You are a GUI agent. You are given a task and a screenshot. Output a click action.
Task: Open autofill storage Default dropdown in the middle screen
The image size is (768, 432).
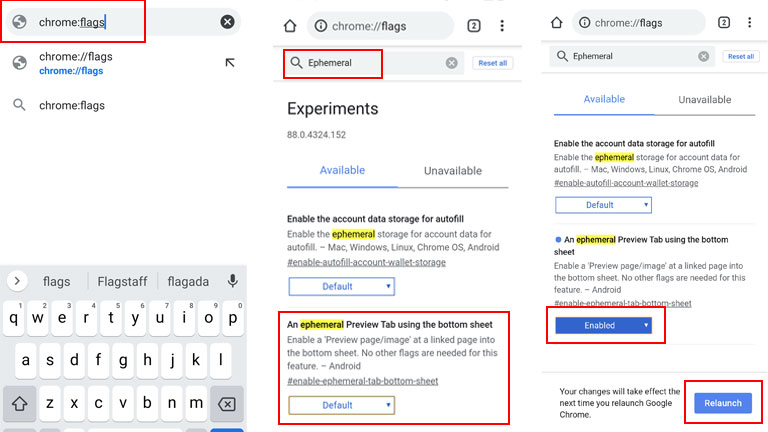coord(342,287)
